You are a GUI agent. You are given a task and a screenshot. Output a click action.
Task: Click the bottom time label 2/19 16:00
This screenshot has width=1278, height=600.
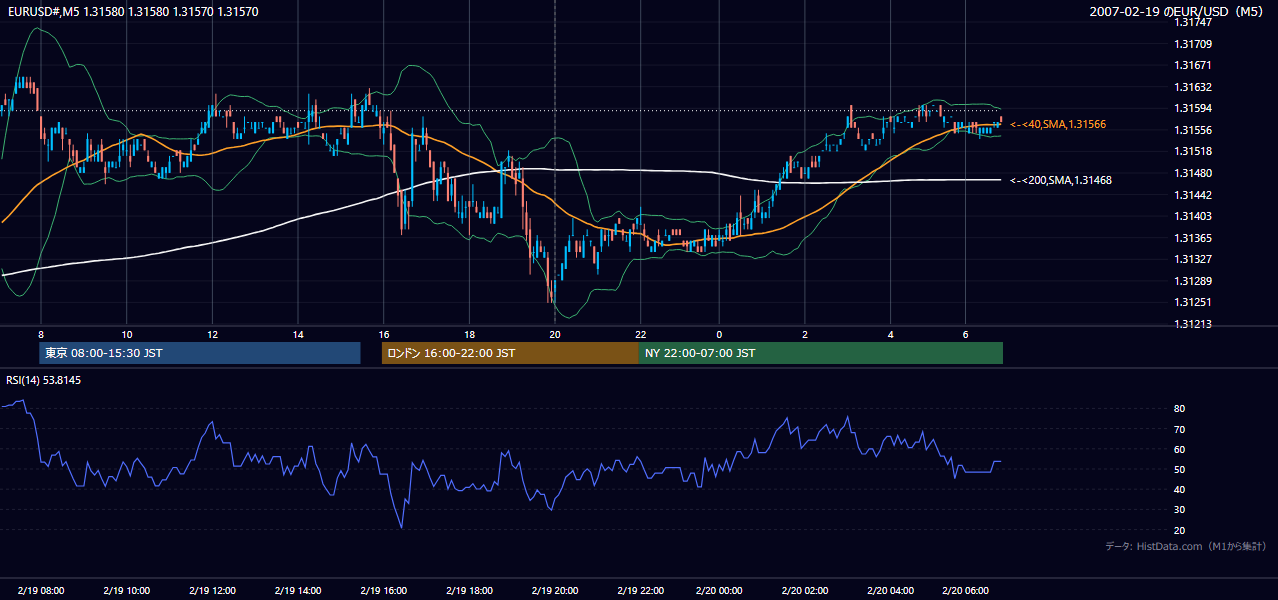pyautogui.click(x=383, y=591)
